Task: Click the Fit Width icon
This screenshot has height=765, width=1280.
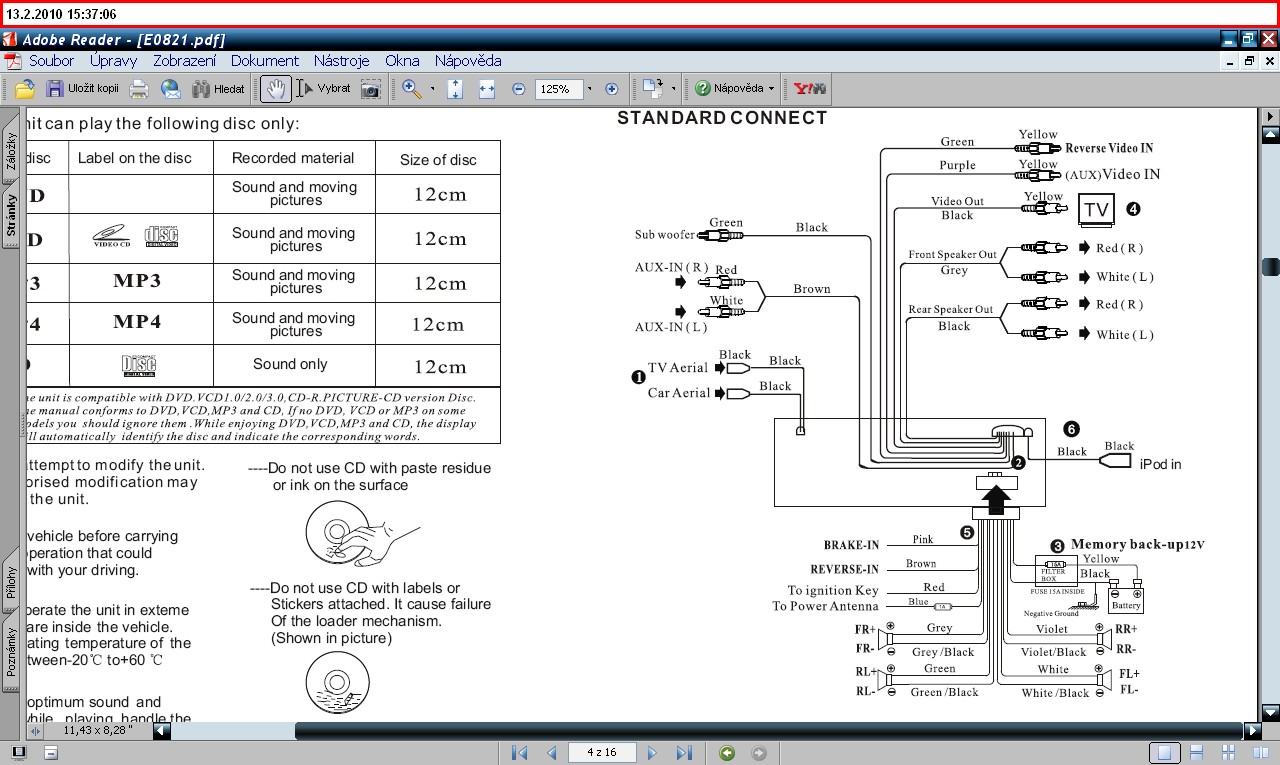Action: [x=487, y=89]
